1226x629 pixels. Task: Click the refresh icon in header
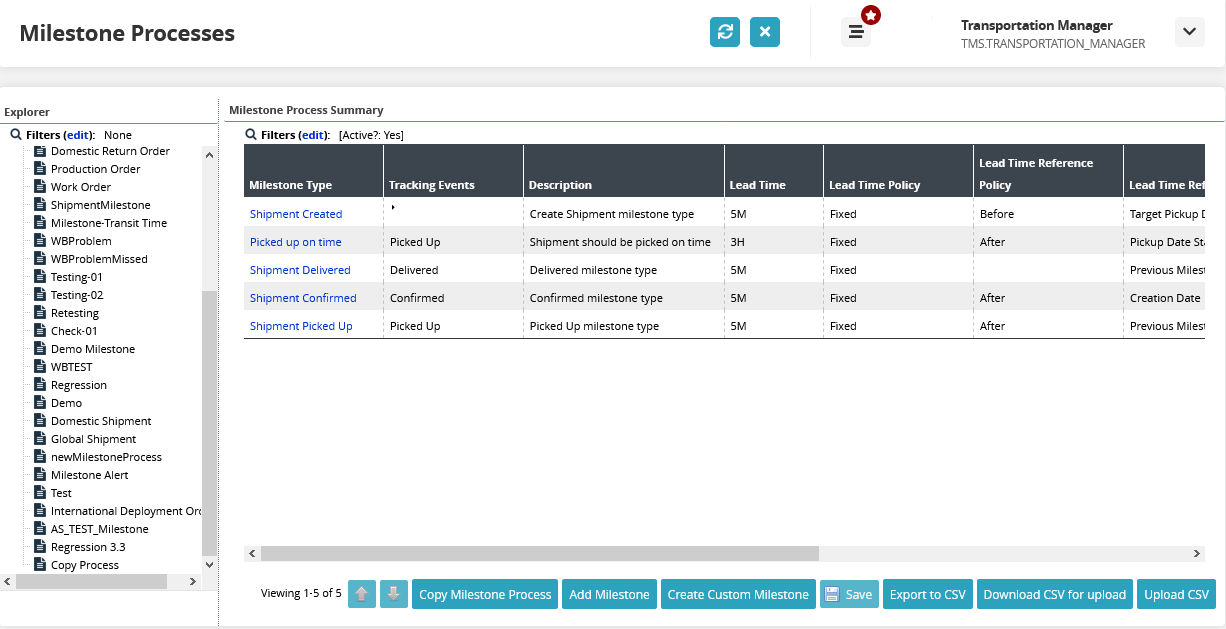[725, 32]
